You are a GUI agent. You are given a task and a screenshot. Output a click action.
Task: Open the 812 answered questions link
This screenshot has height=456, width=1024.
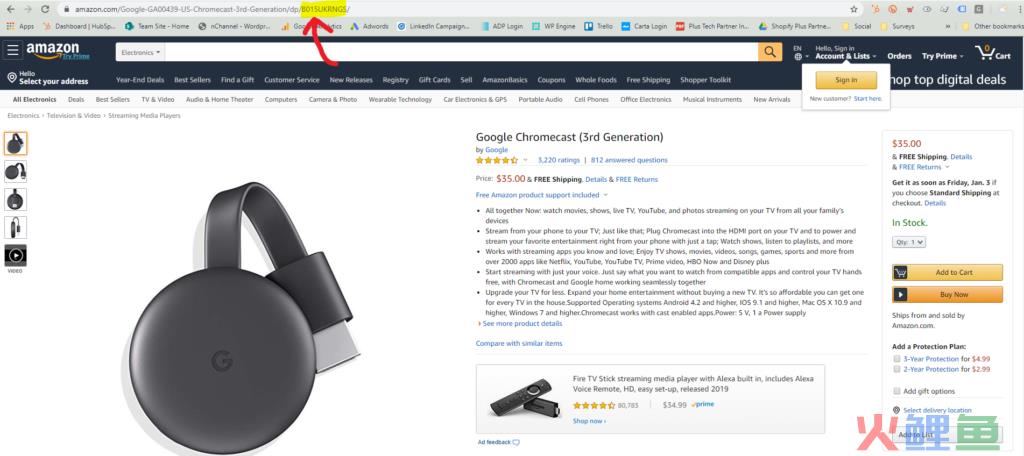pyautogui.click(x=629, y=159)
